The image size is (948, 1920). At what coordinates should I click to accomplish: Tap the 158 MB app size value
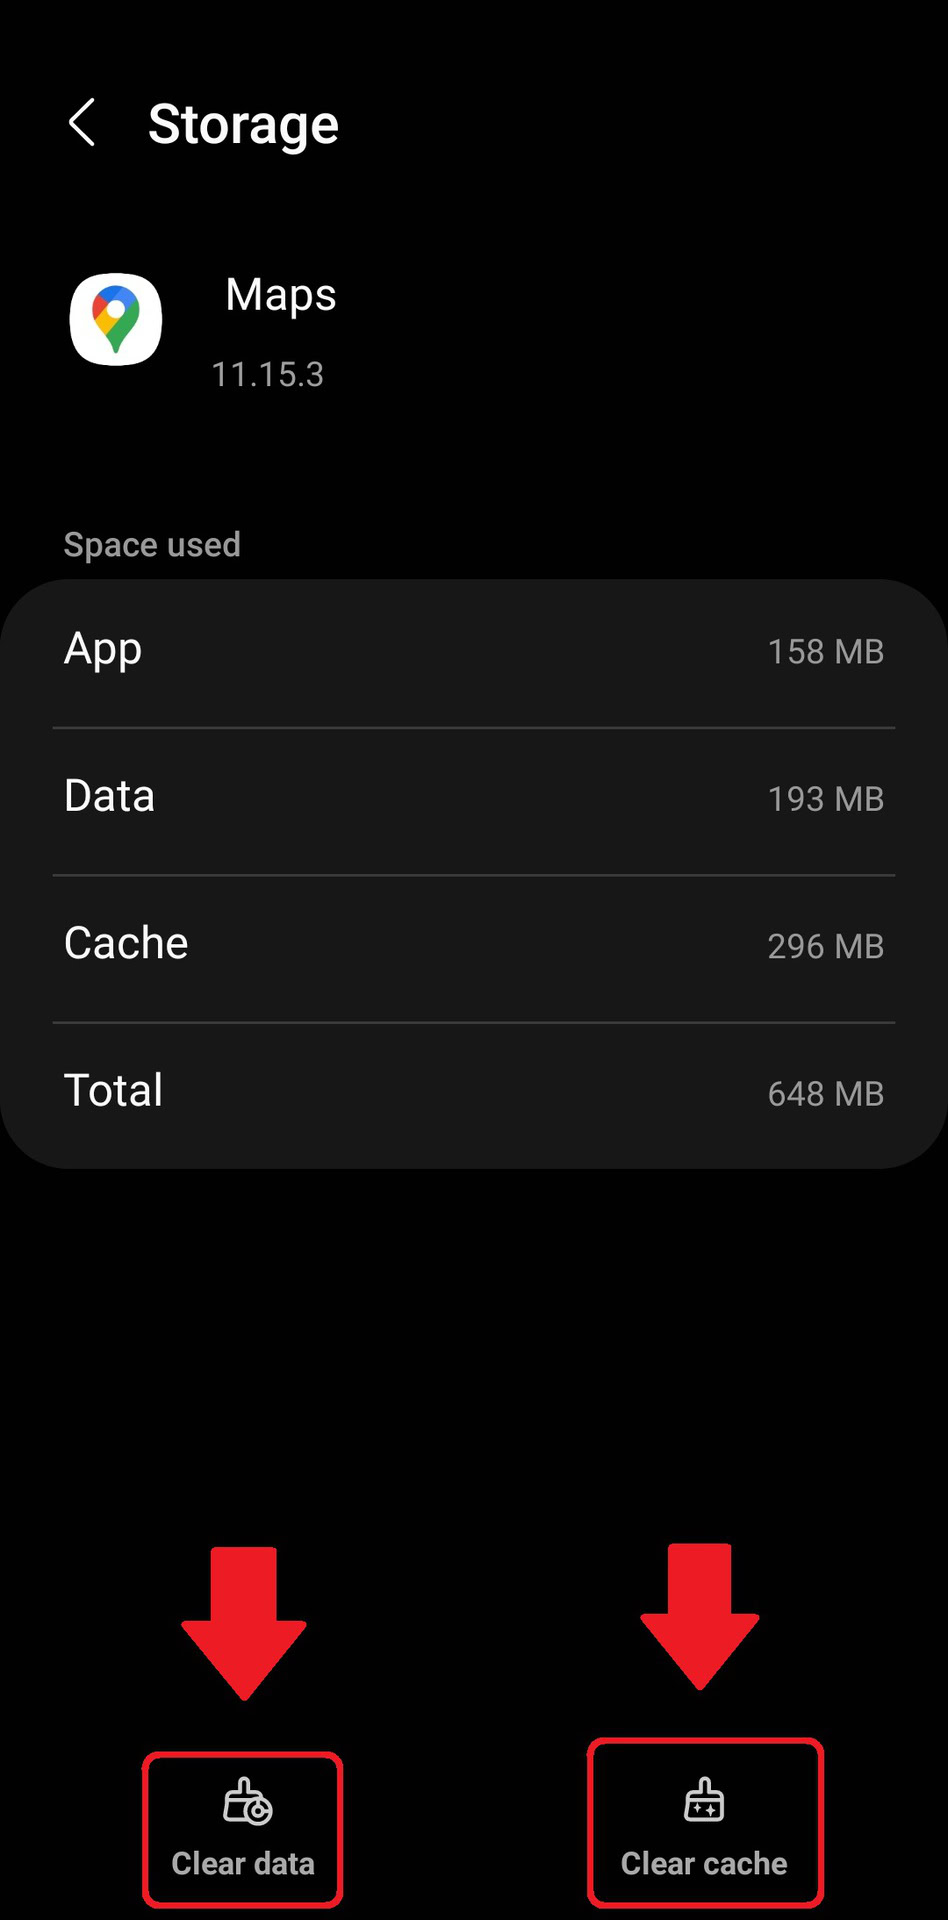click(x=825, y=652)
